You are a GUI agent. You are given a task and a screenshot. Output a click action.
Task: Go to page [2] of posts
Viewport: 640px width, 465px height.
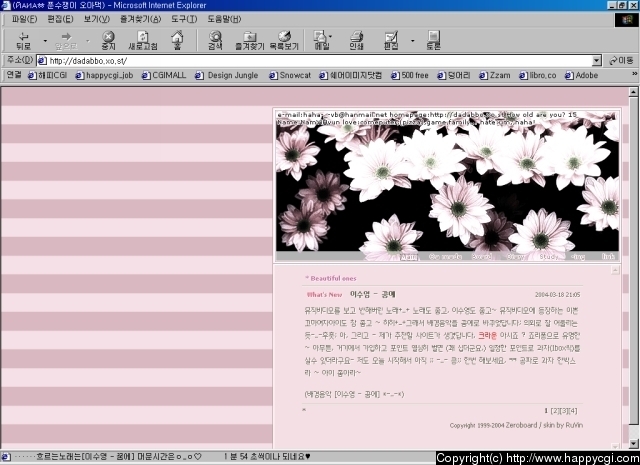coord(555,411)
